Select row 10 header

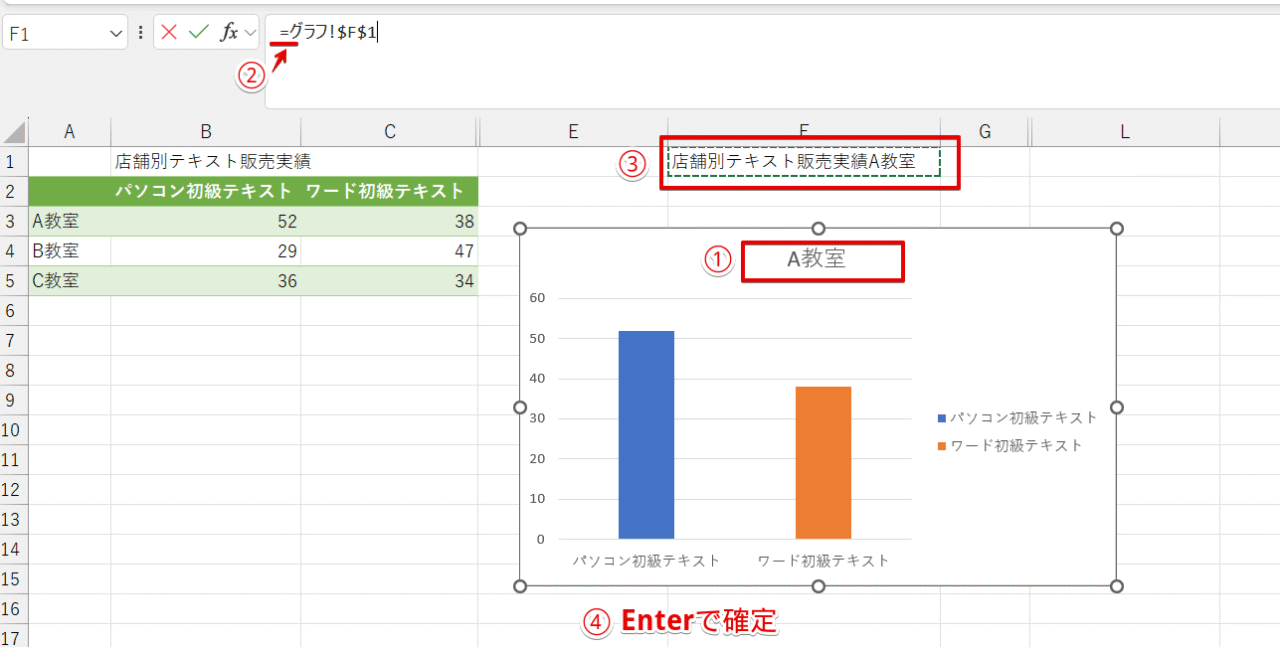(14, 430)
